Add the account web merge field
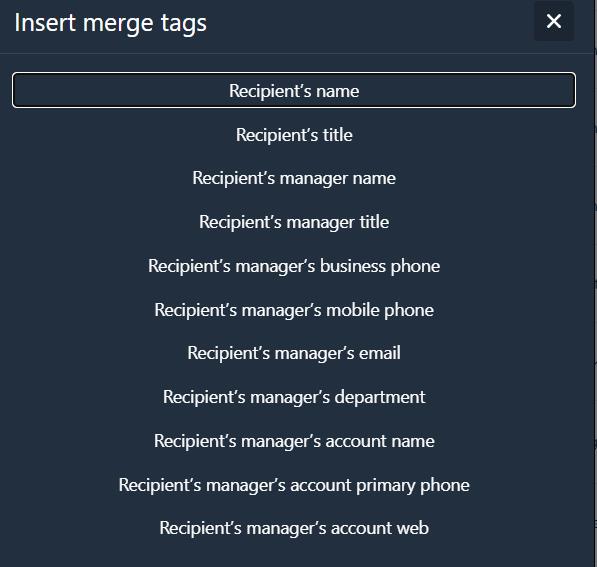This screenshot has width=597, height=567. click(294, 528)
